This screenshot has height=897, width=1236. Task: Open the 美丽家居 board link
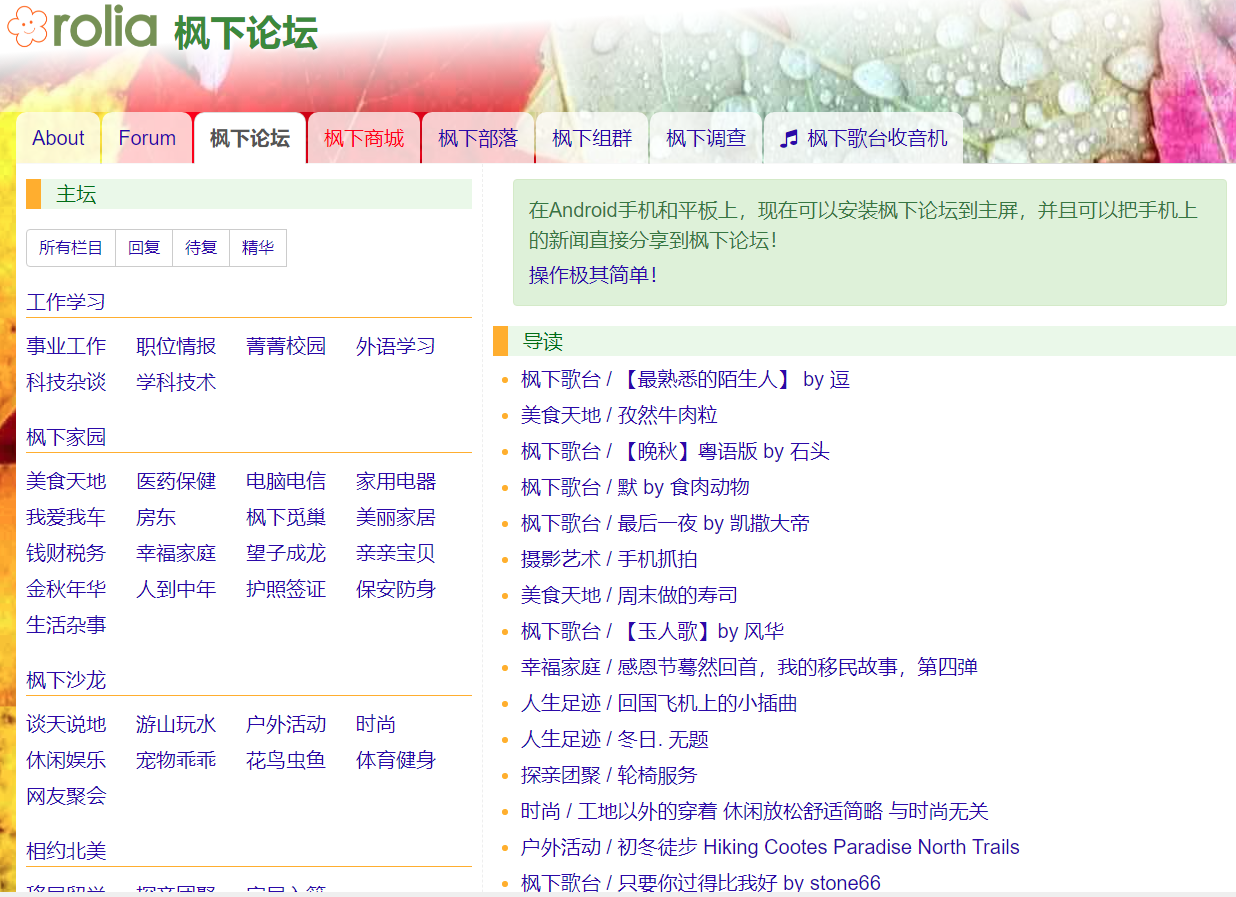pos(396,517)
